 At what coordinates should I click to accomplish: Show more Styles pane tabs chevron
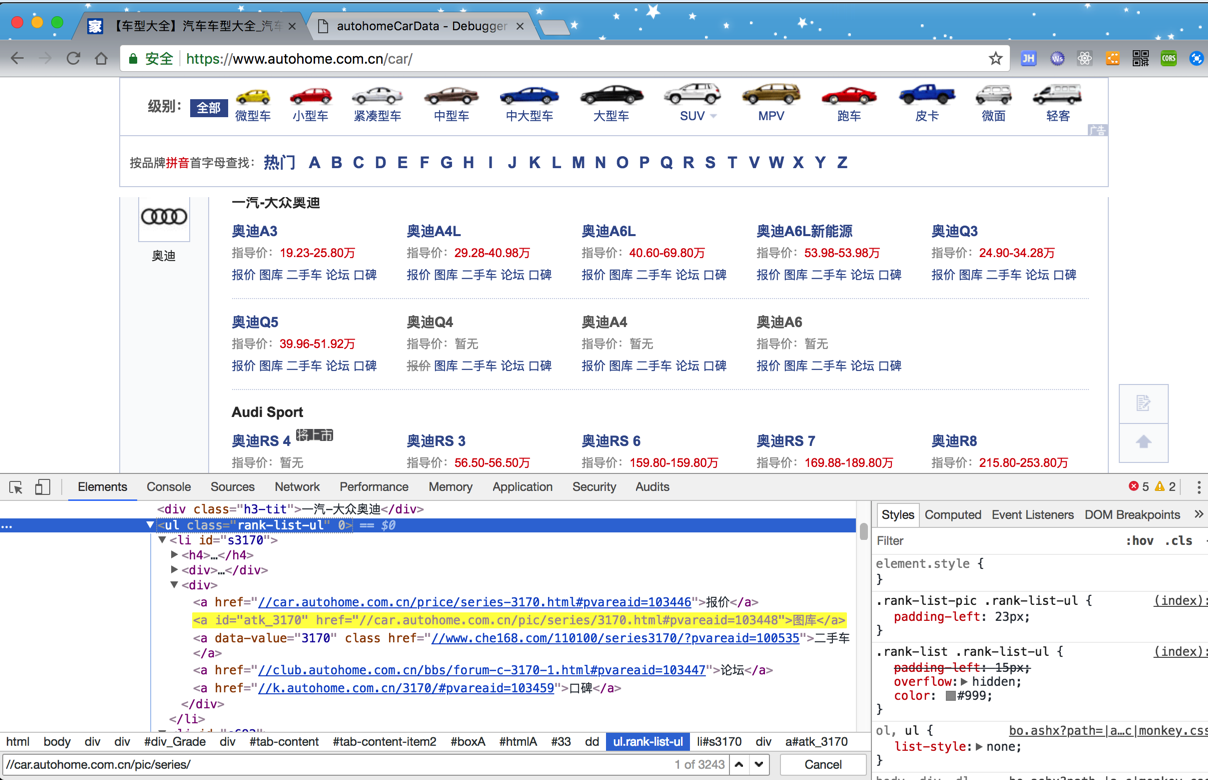[x=1198, y=514]
